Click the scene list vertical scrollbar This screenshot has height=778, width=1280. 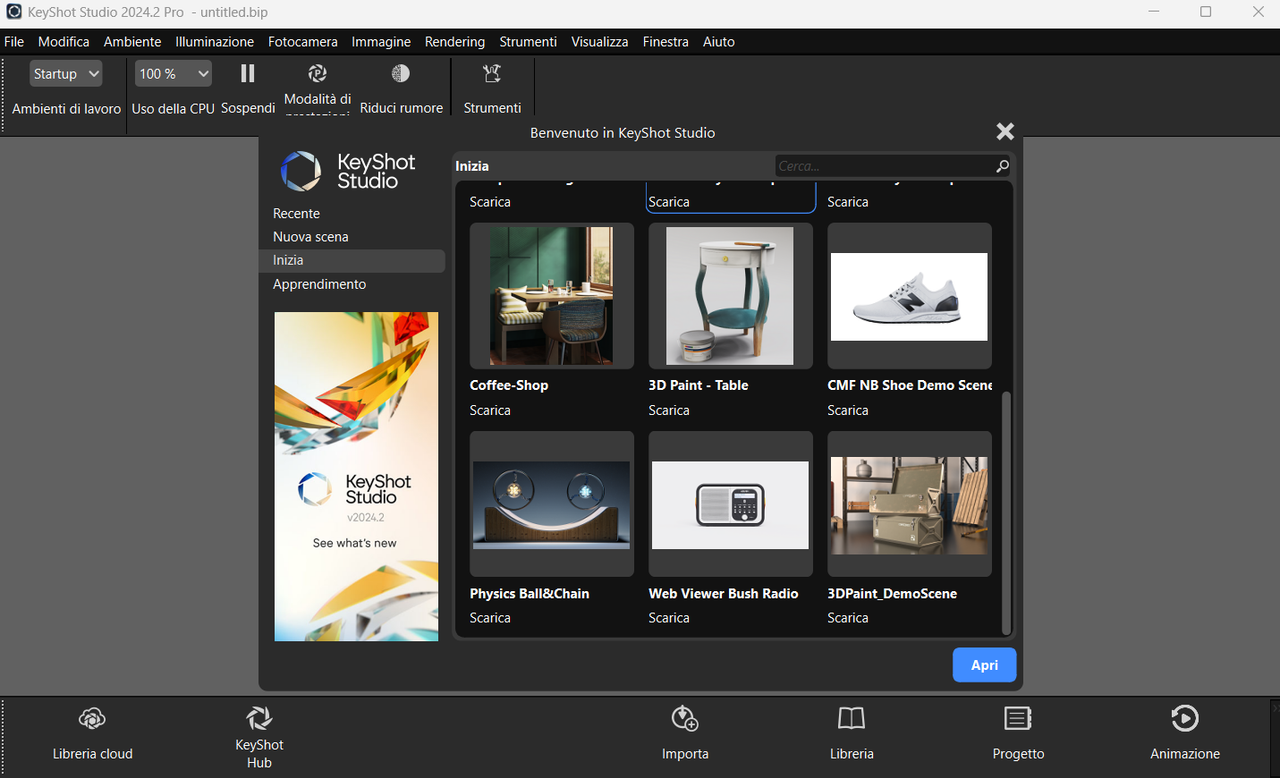(x=1006, y=512)
